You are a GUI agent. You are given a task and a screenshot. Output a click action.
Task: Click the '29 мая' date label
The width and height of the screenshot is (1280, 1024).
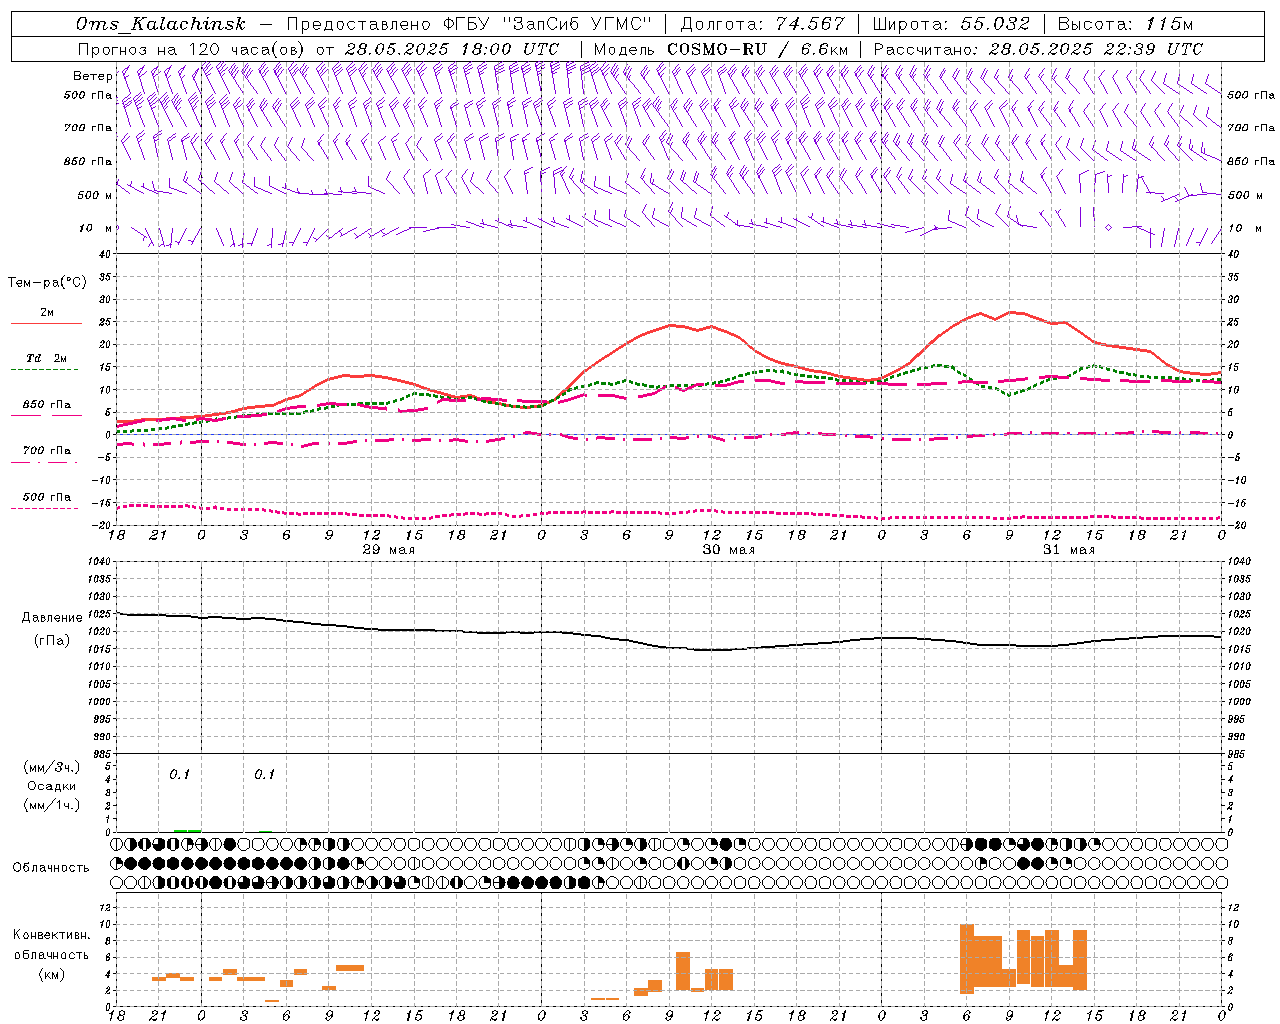click(x=389, y=550)
